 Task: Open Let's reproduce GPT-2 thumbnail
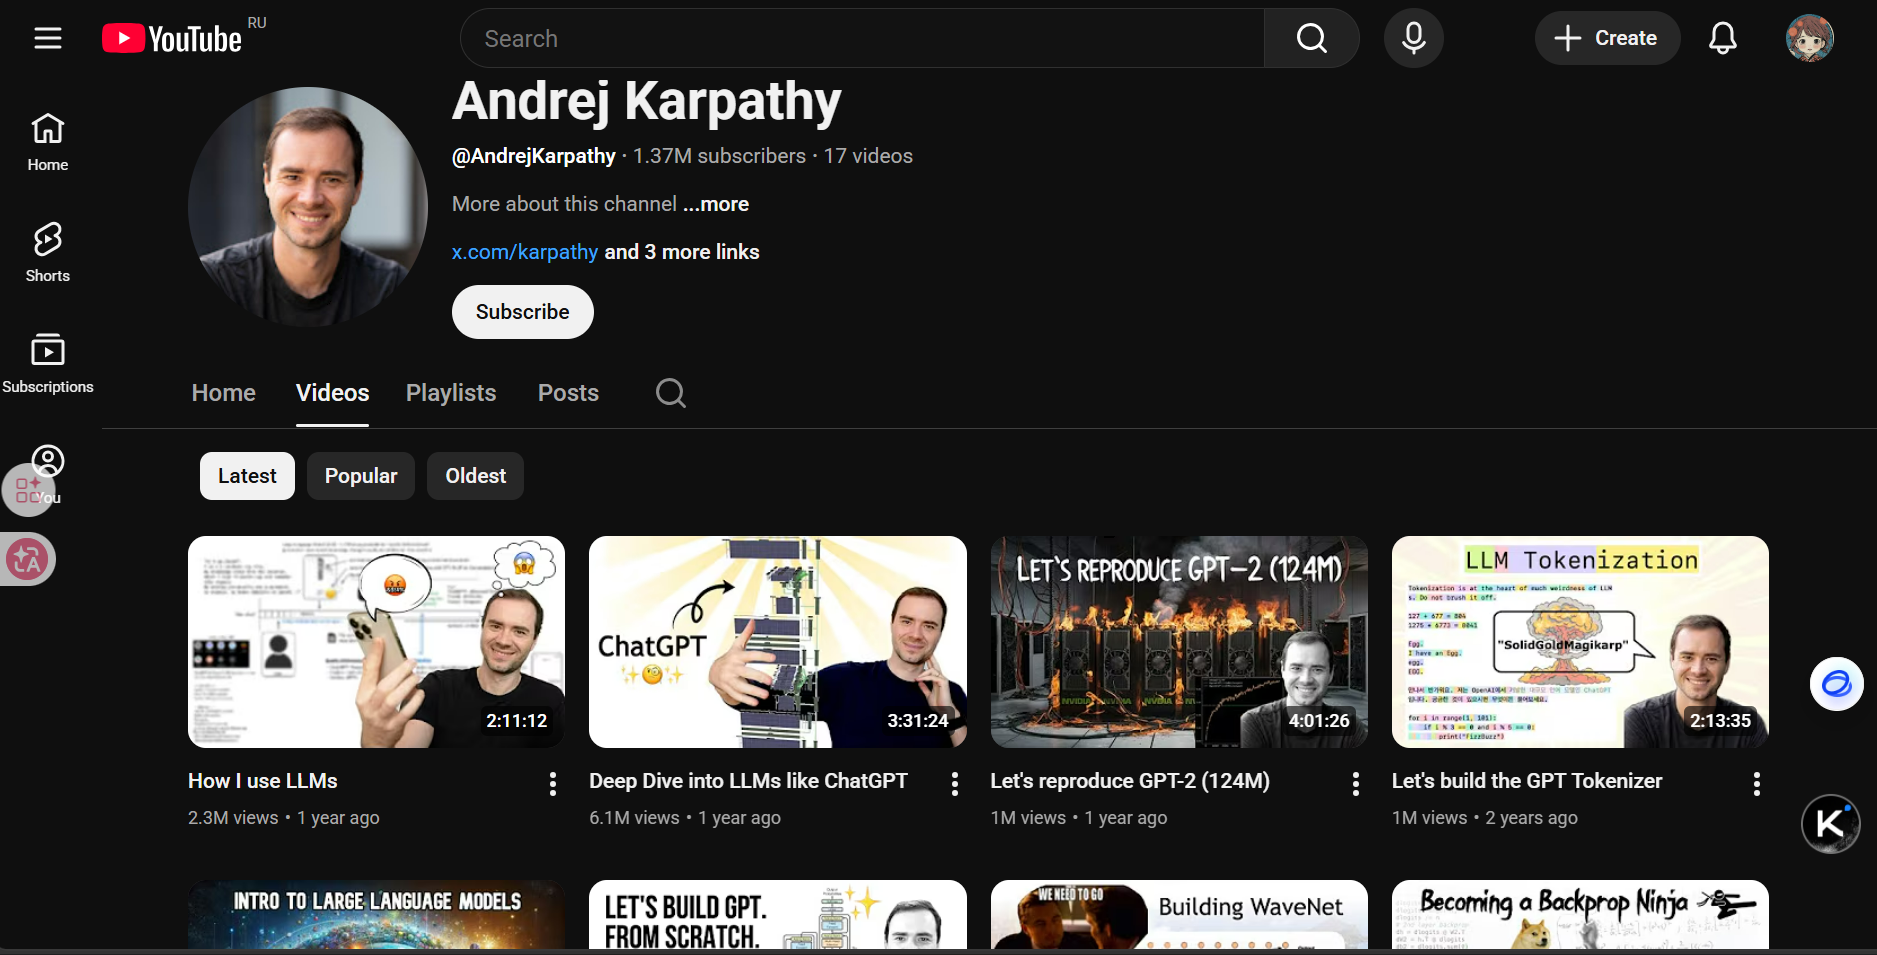(x=1179, y=642)
